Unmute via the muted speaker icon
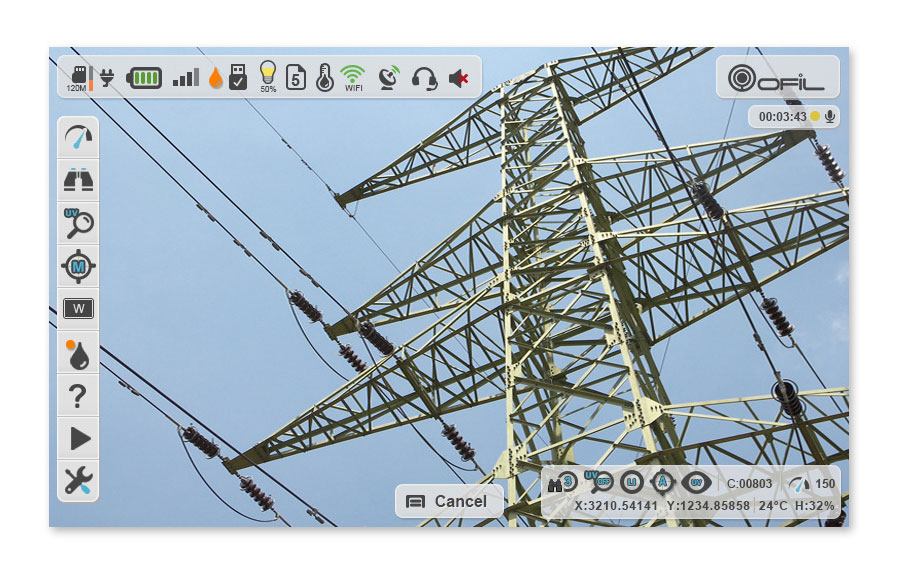 point(459,78)
